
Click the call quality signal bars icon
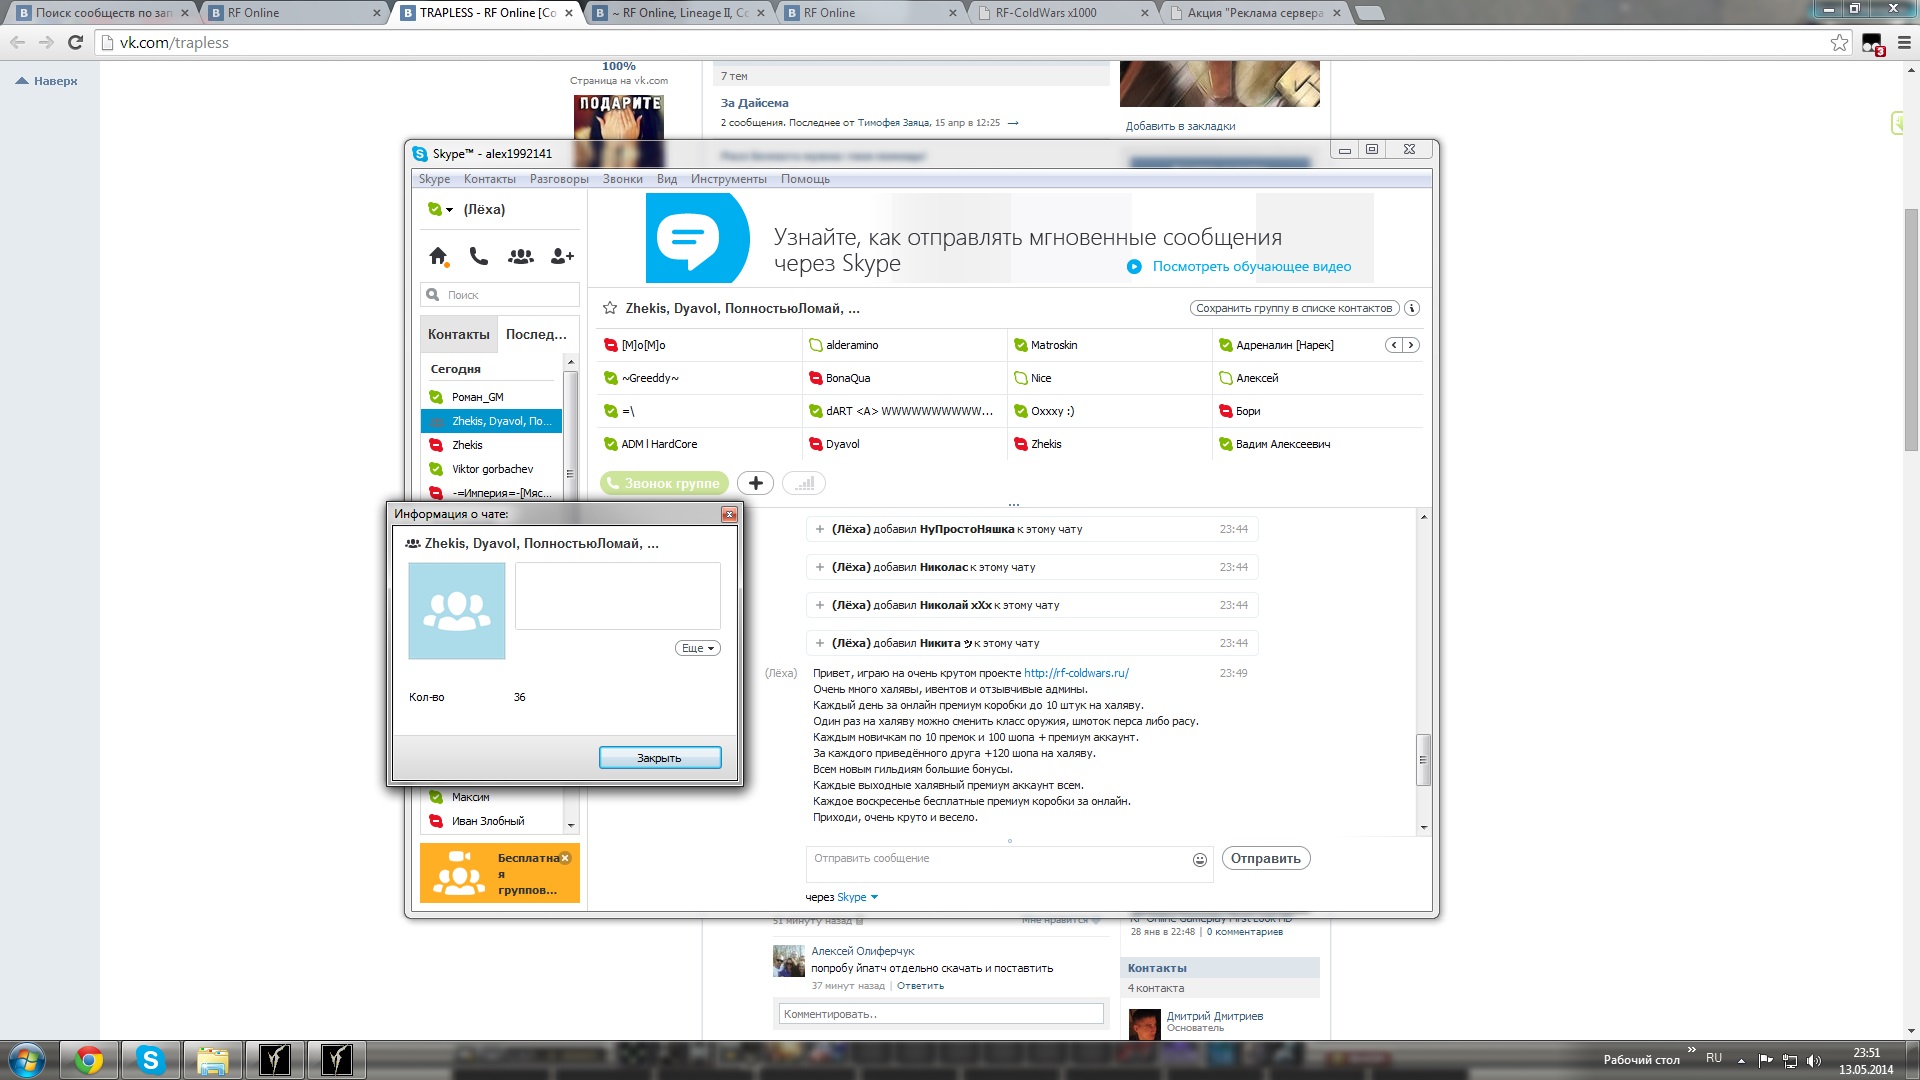click(804, 483)
